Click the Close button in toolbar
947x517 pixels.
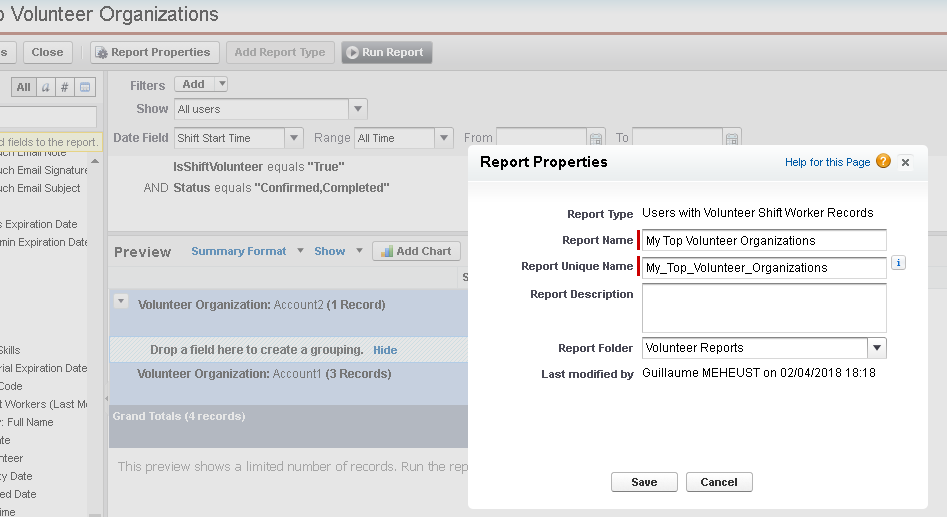47,53
